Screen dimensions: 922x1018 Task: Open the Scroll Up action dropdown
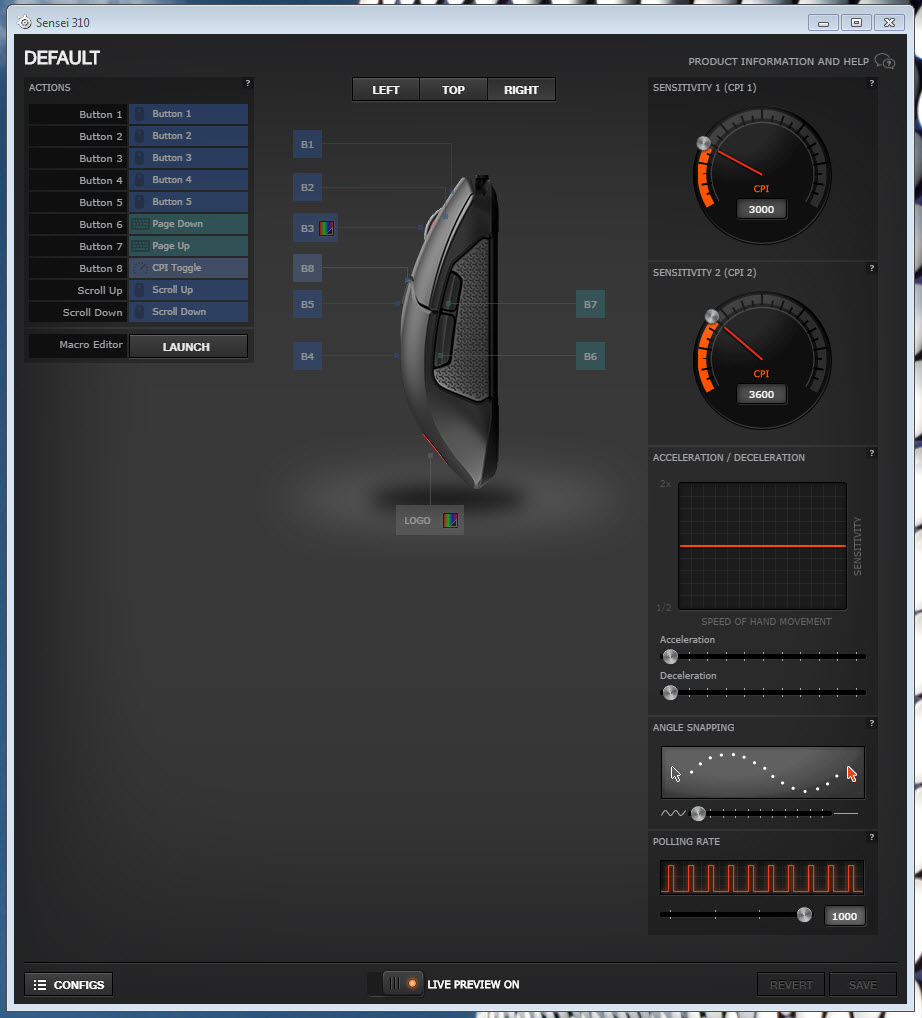pyautogui.click(x=188, y=290)
